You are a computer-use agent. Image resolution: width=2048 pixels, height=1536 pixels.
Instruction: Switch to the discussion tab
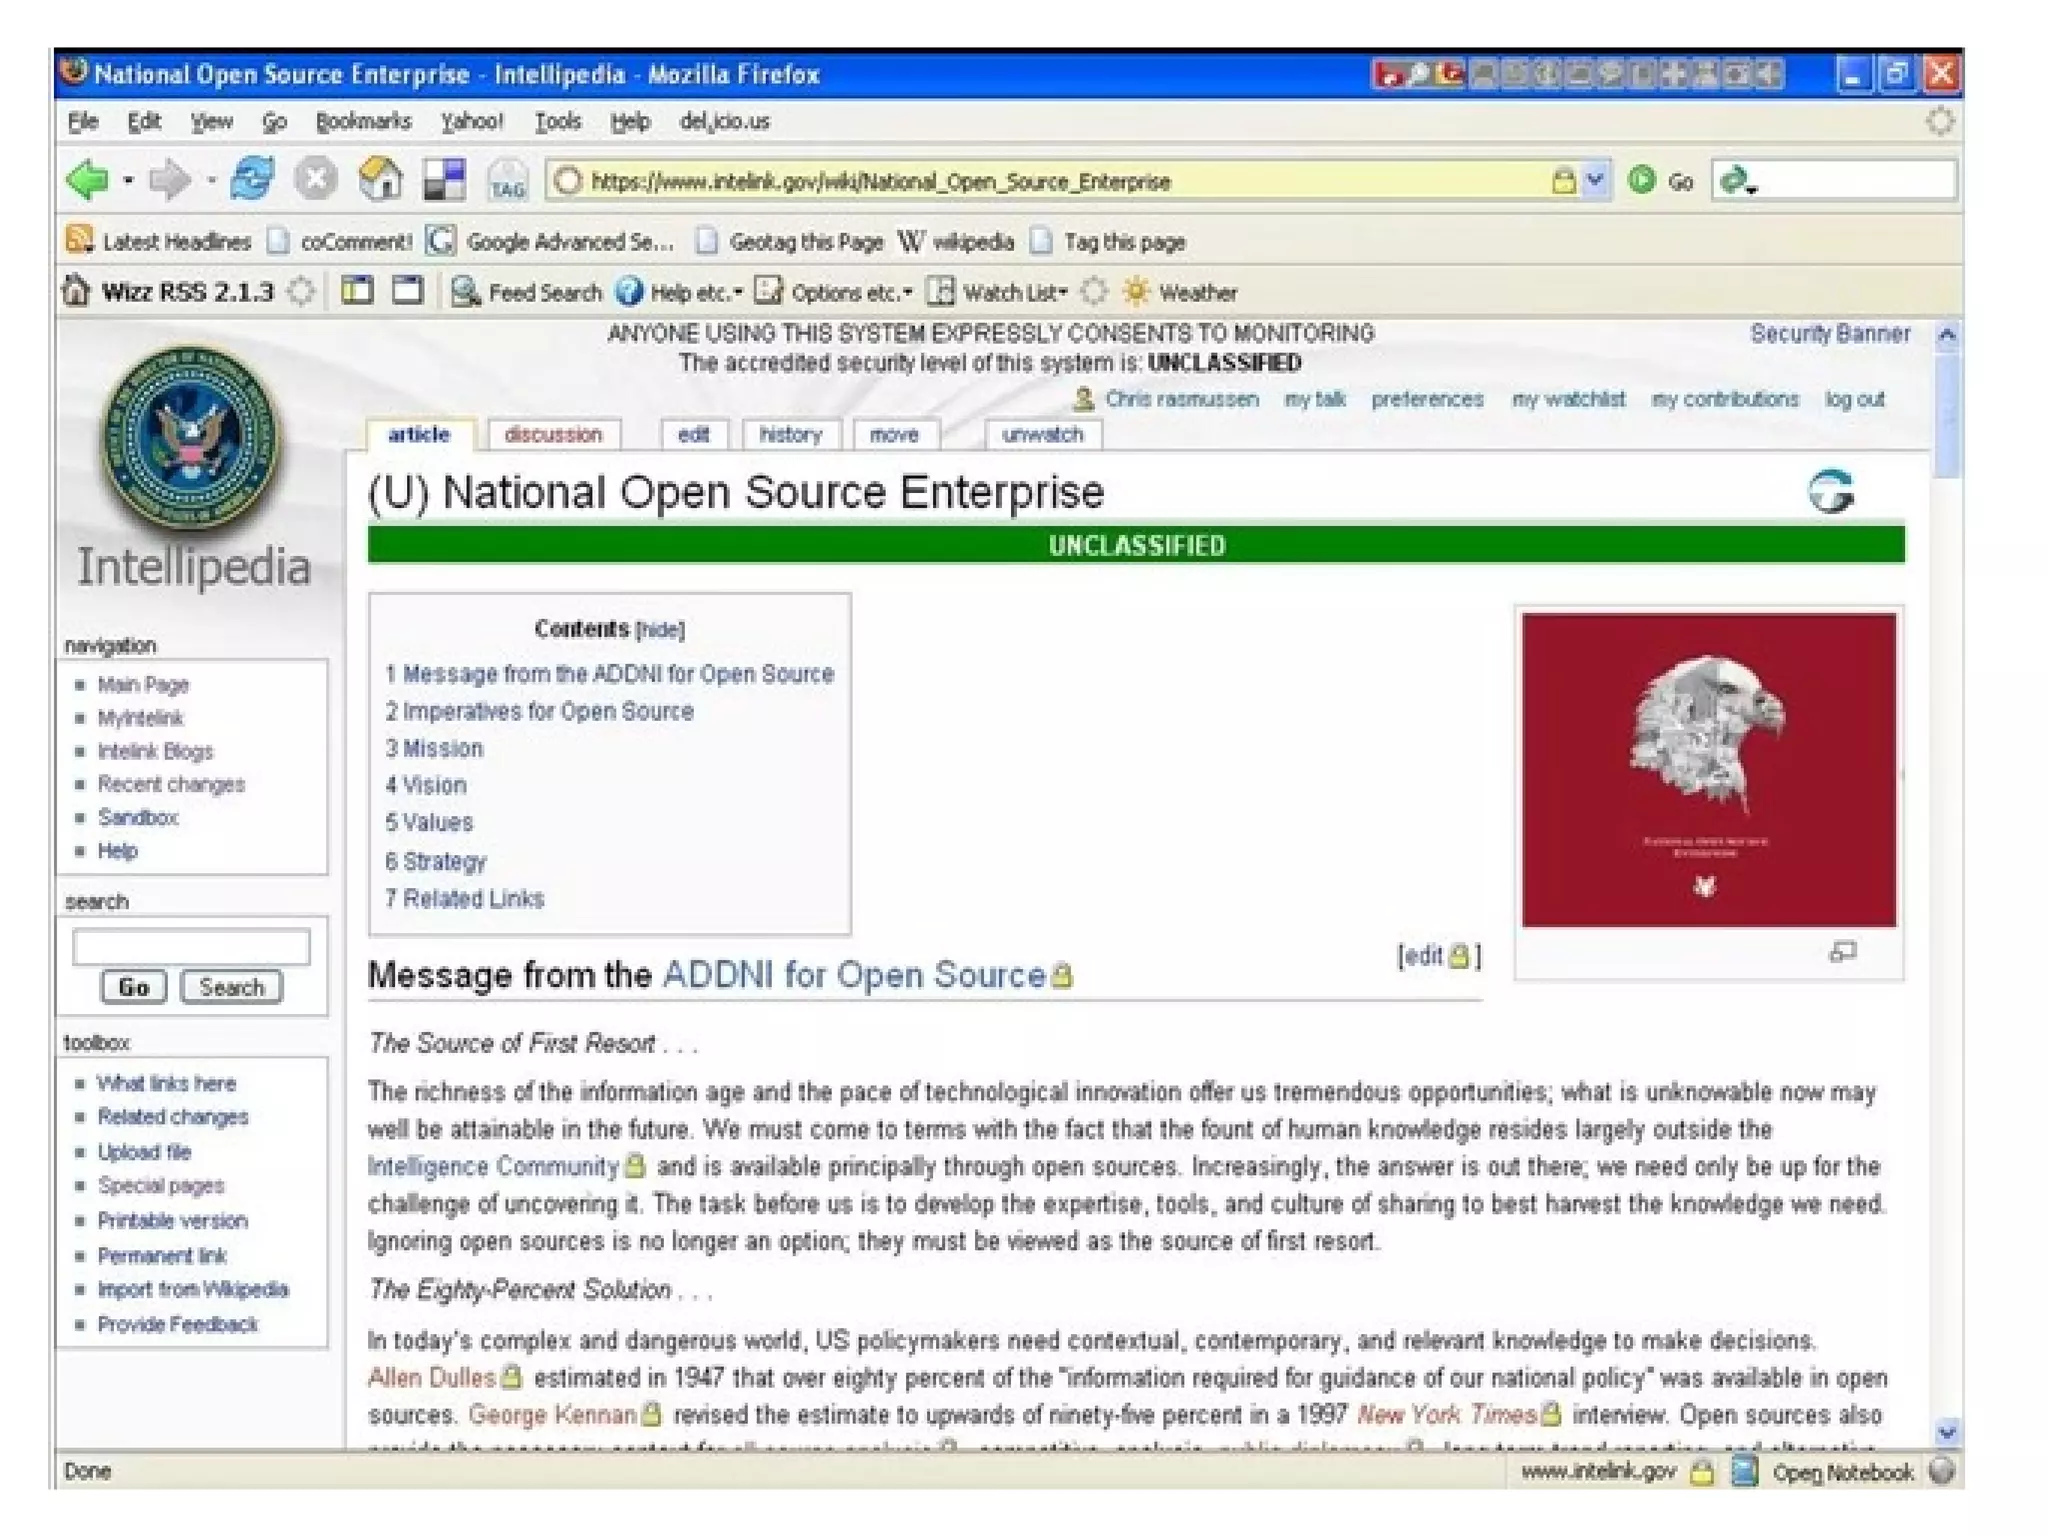tap(553, 435)
